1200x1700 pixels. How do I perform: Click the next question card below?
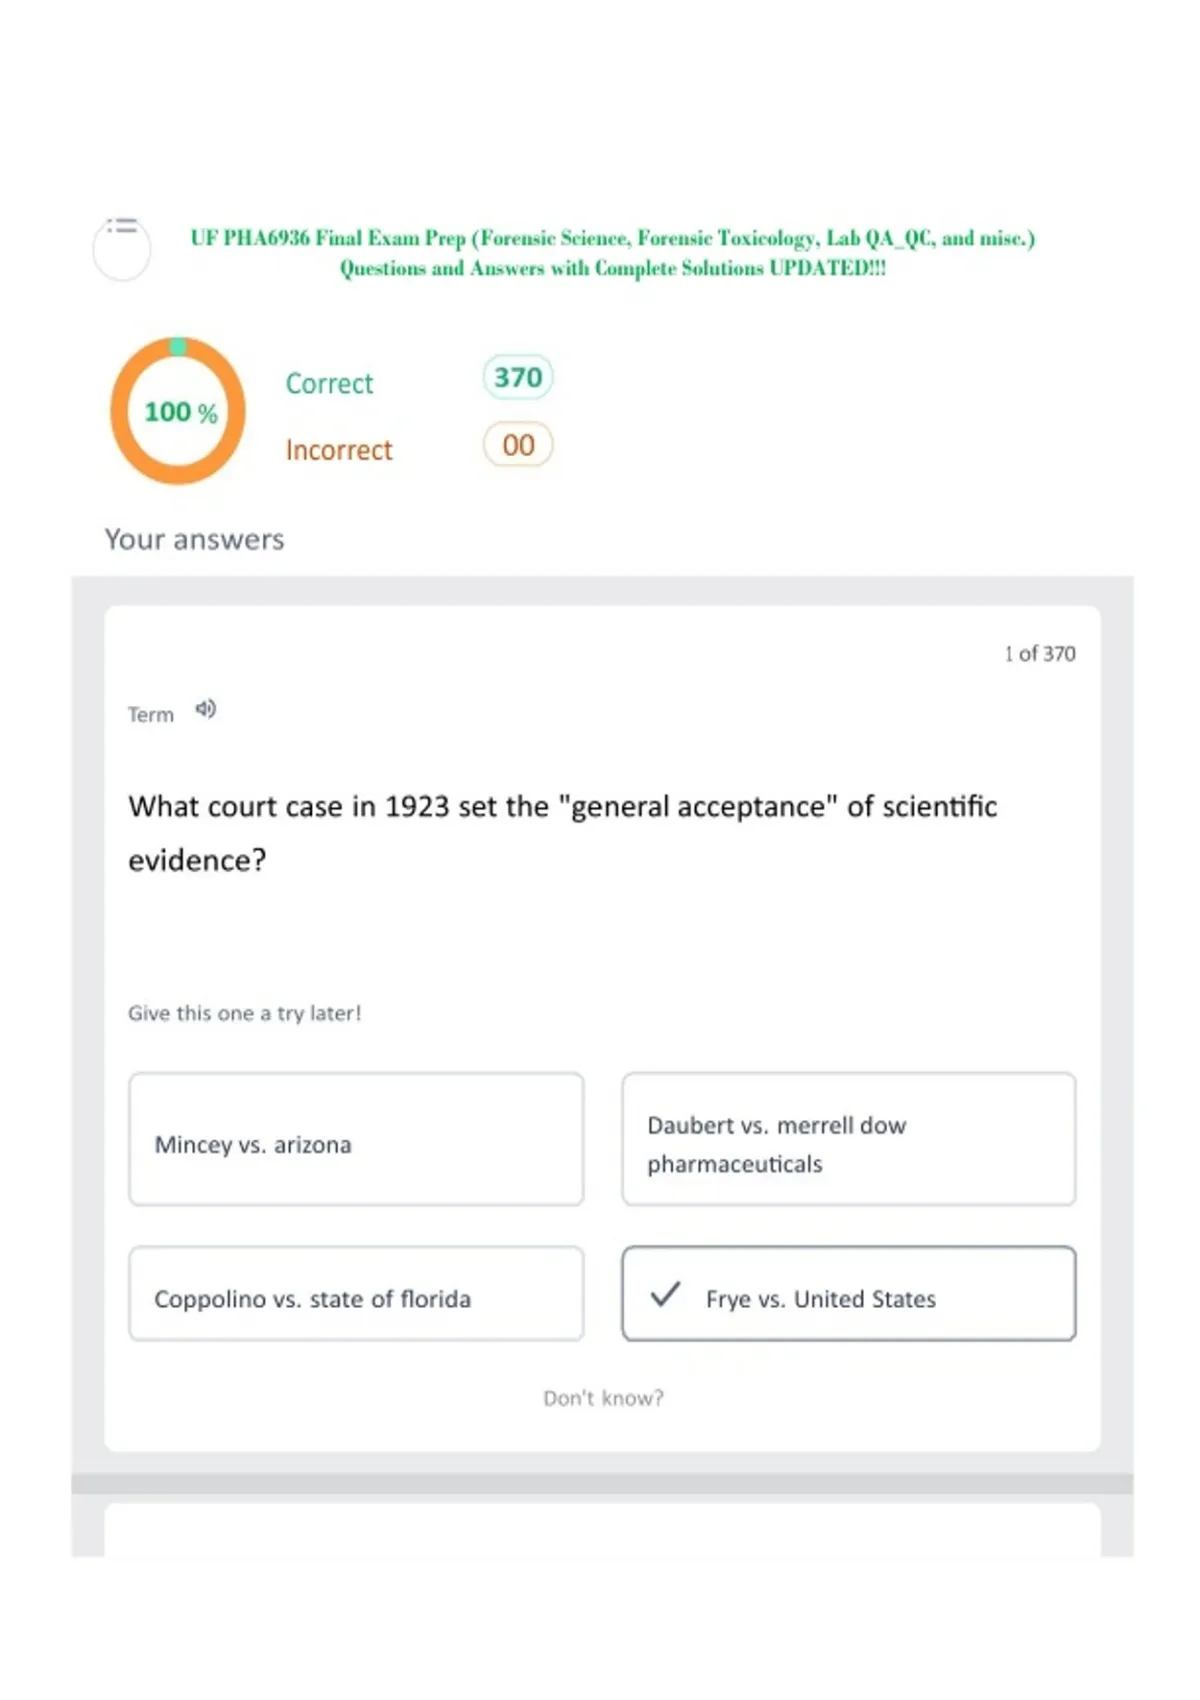click(x=603, y=1530)
